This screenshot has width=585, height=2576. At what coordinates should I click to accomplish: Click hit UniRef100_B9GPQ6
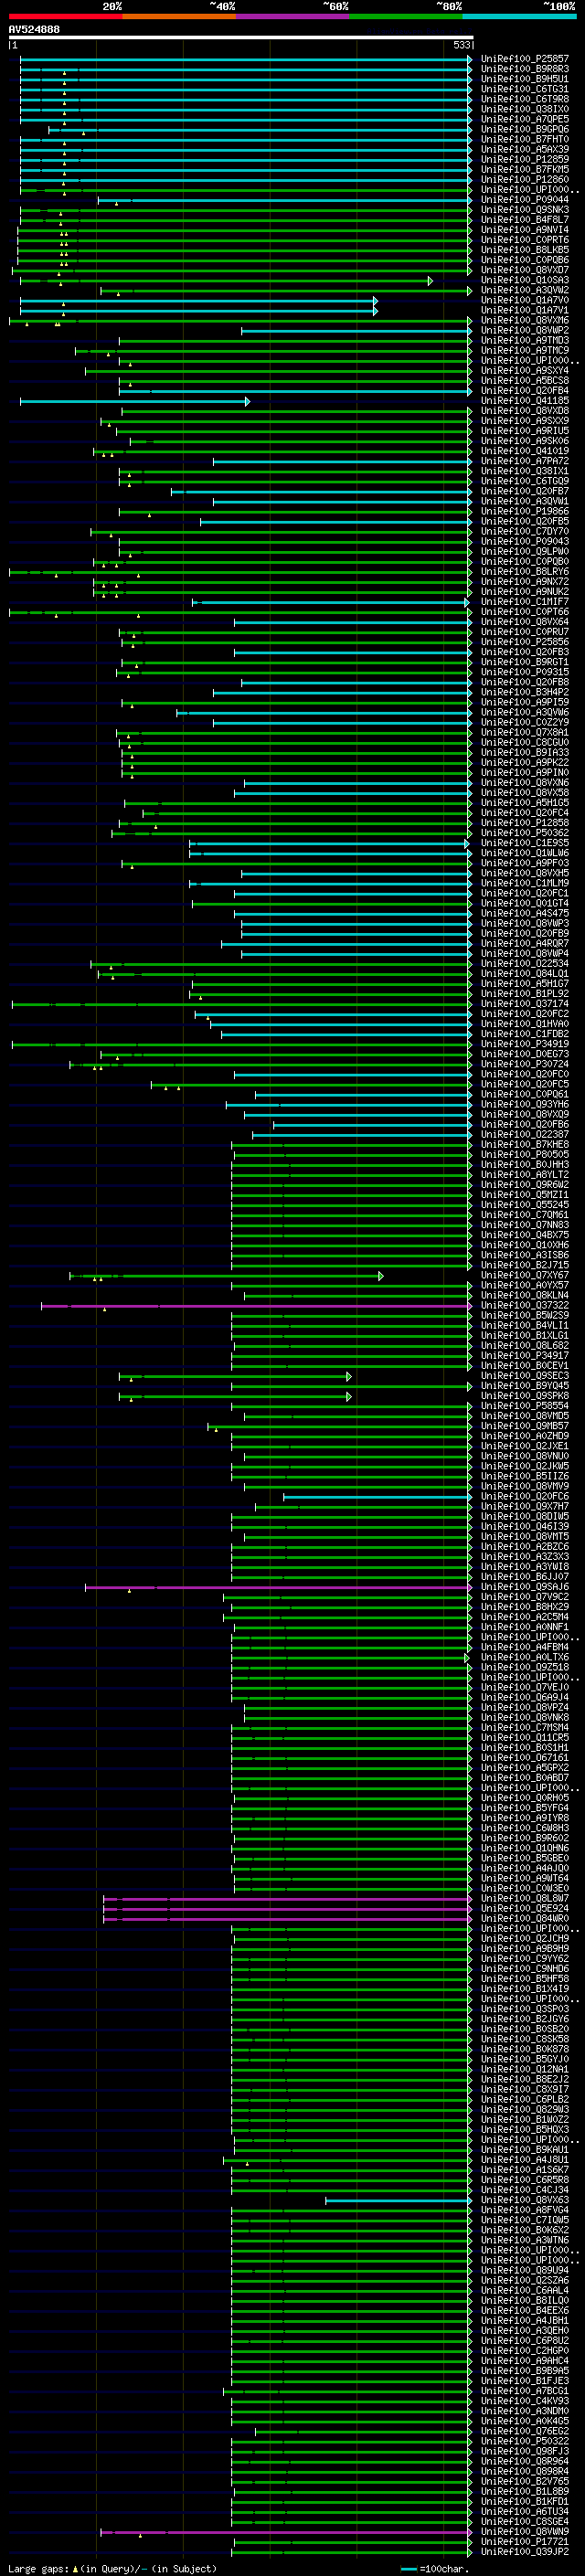(525, 129)
